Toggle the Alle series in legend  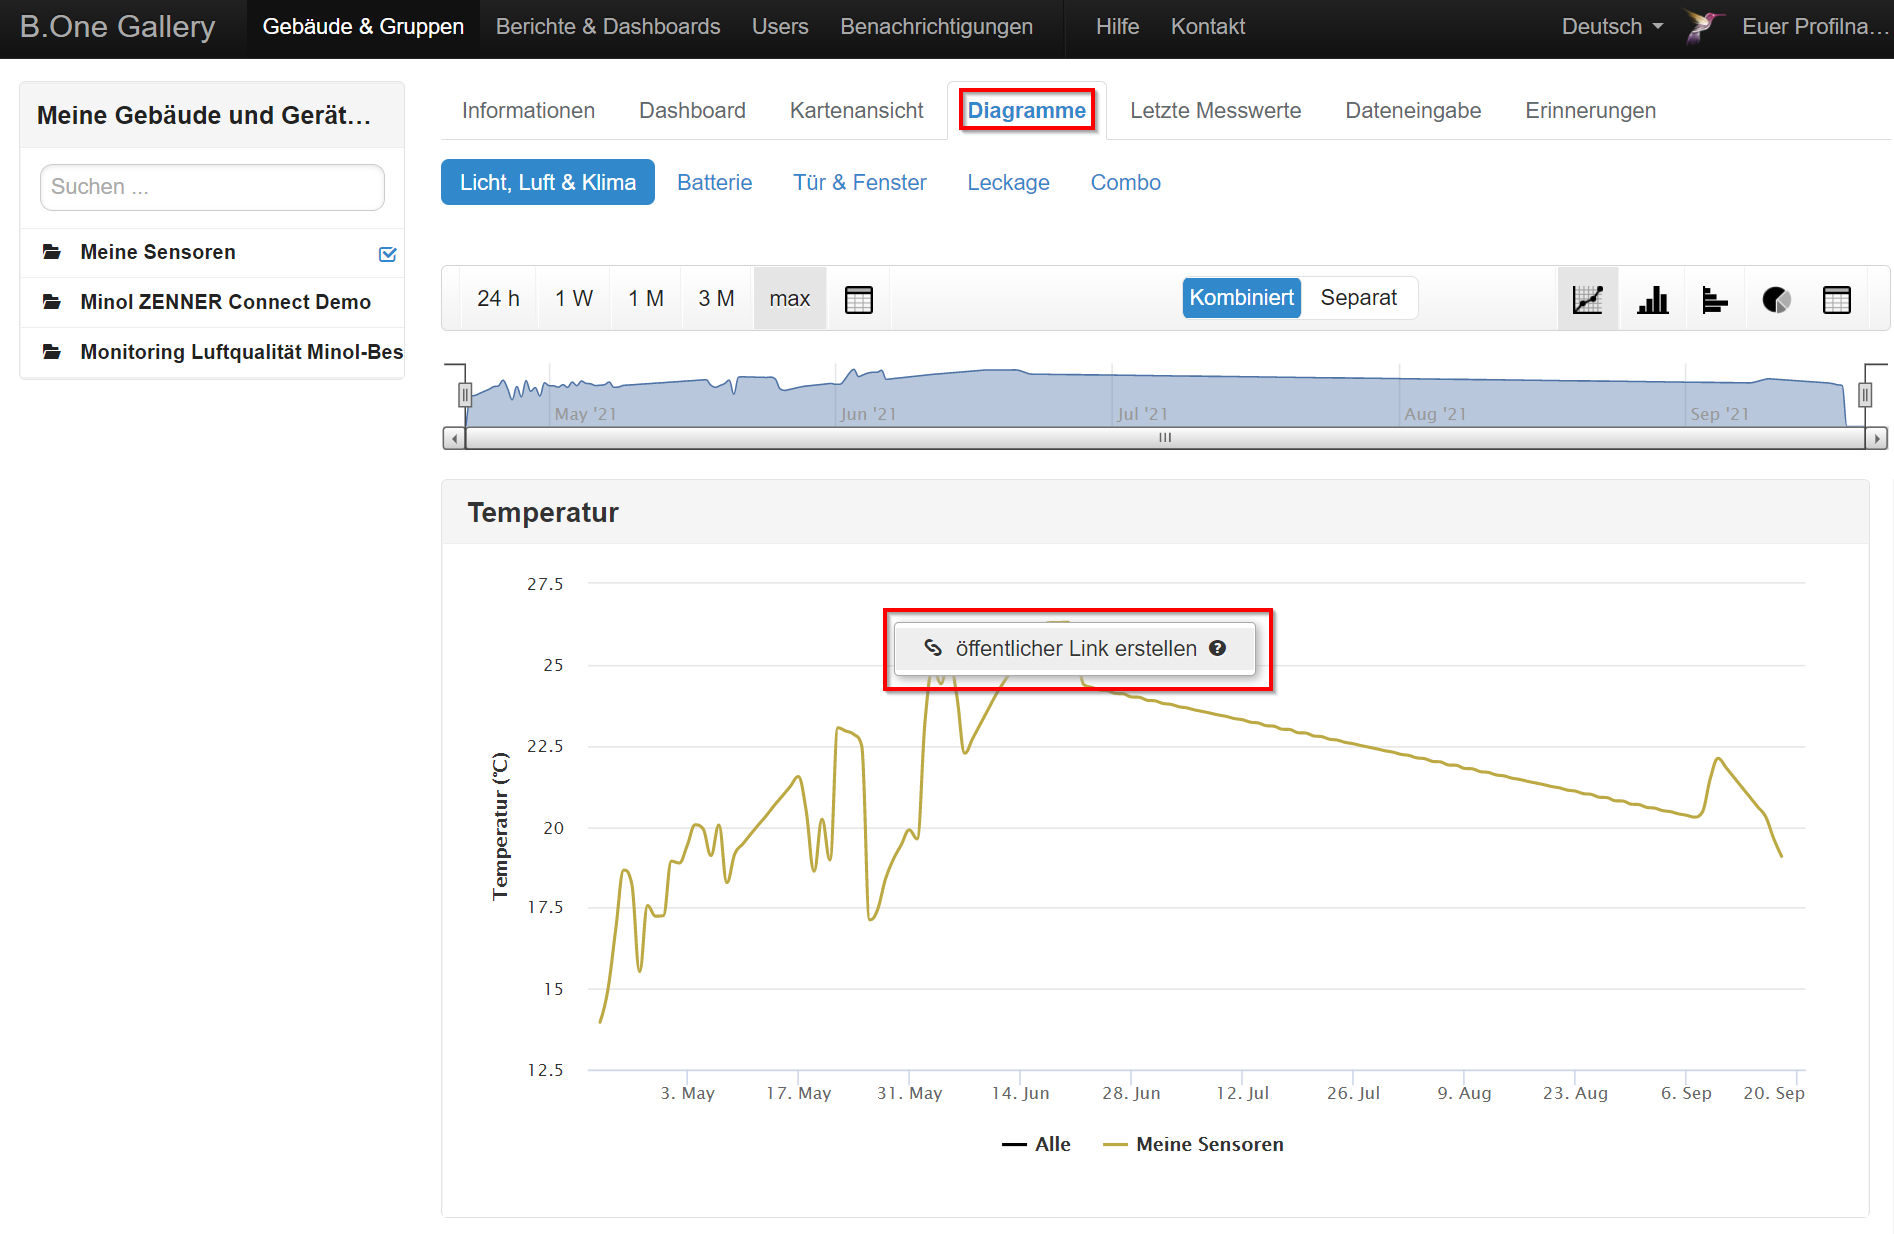[1036, 1144]
